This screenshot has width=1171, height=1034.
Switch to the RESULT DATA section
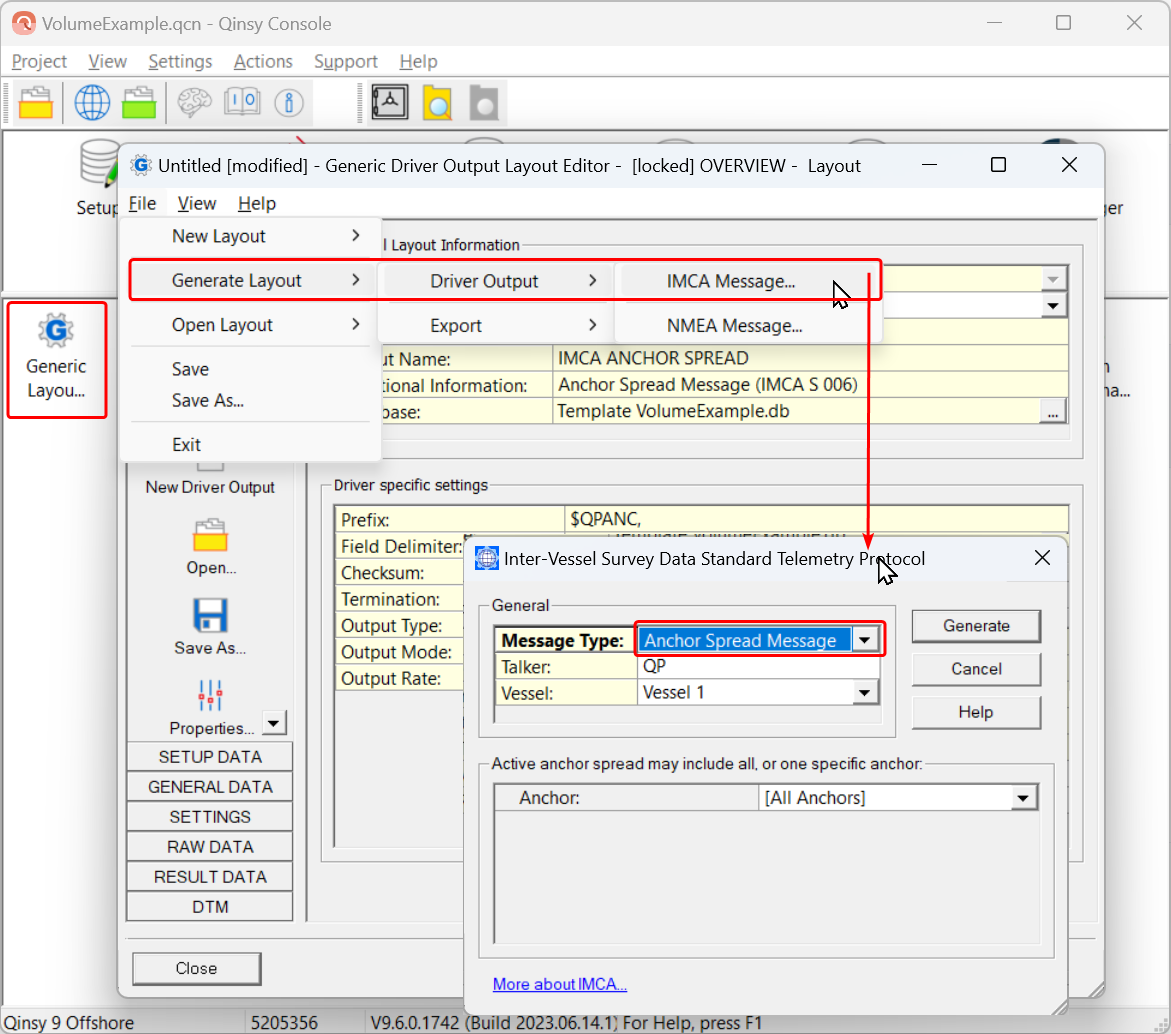210,877
